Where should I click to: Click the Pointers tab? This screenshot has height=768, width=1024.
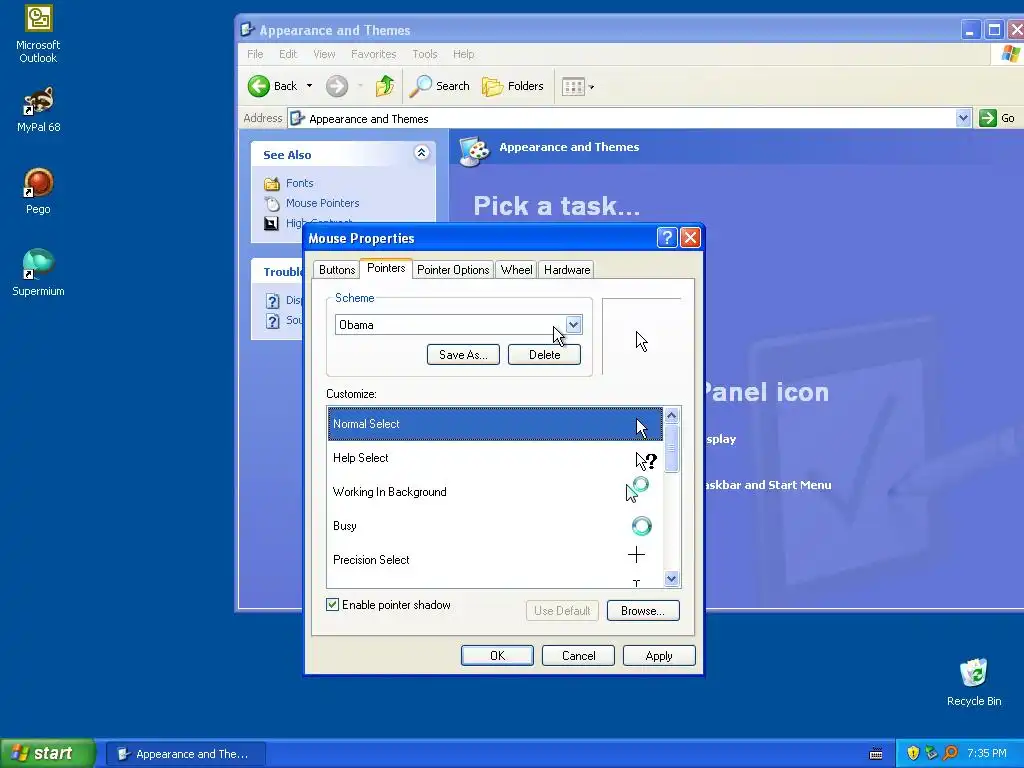(x=386, y=268)
